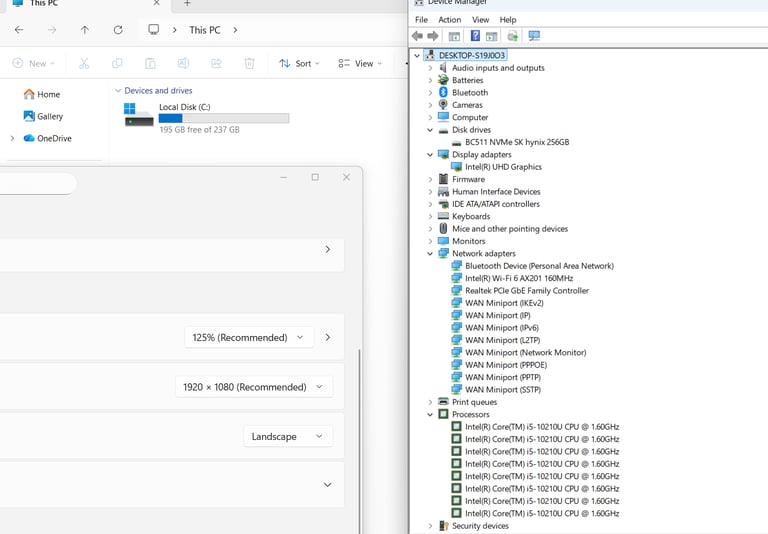Open the Action menu in Device Manager
The image size is (768, 534).
coord(450,20)
